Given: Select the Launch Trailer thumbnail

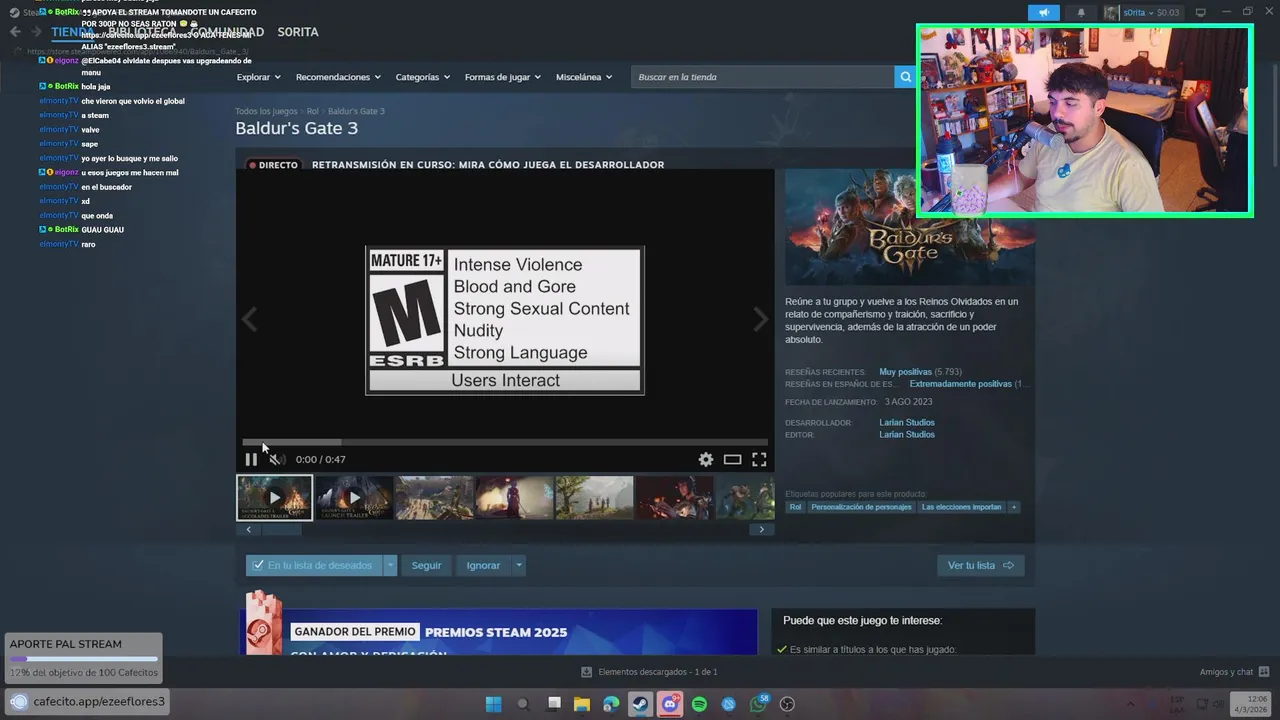Looking at the screenshot, I should coord(354,497).
